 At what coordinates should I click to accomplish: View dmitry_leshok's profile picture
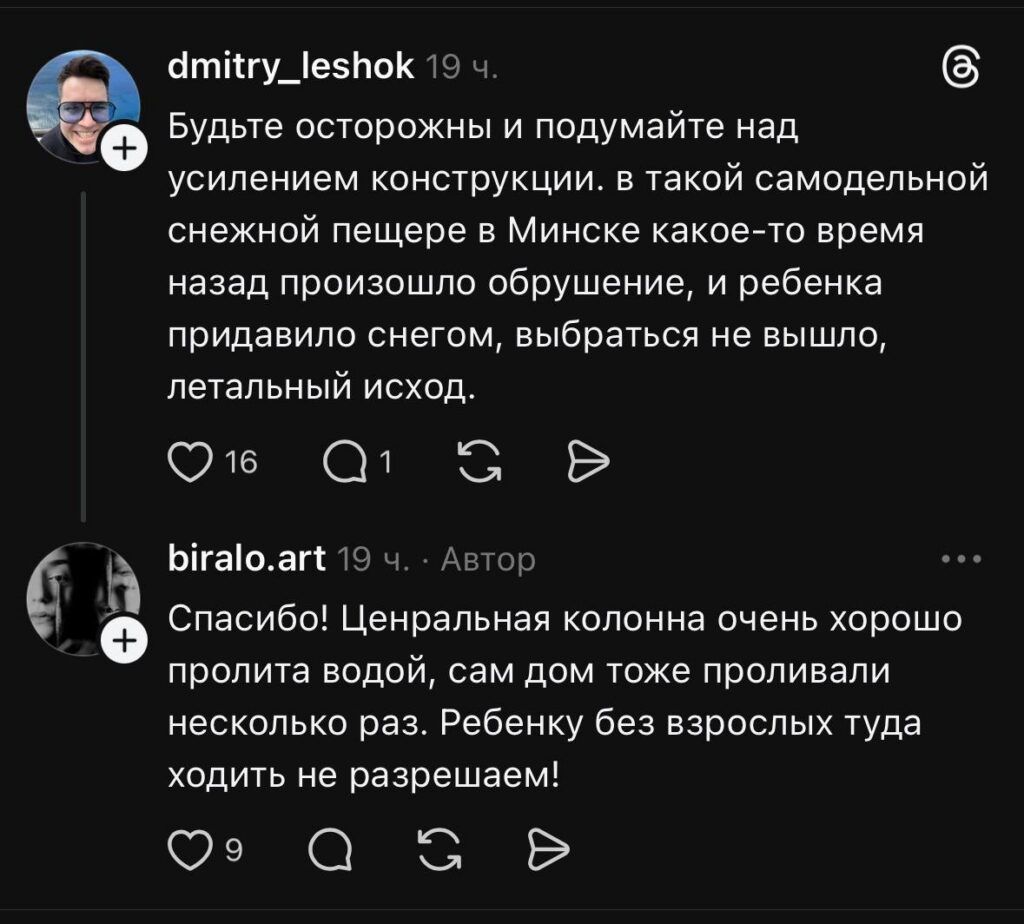tap(82, 102)
